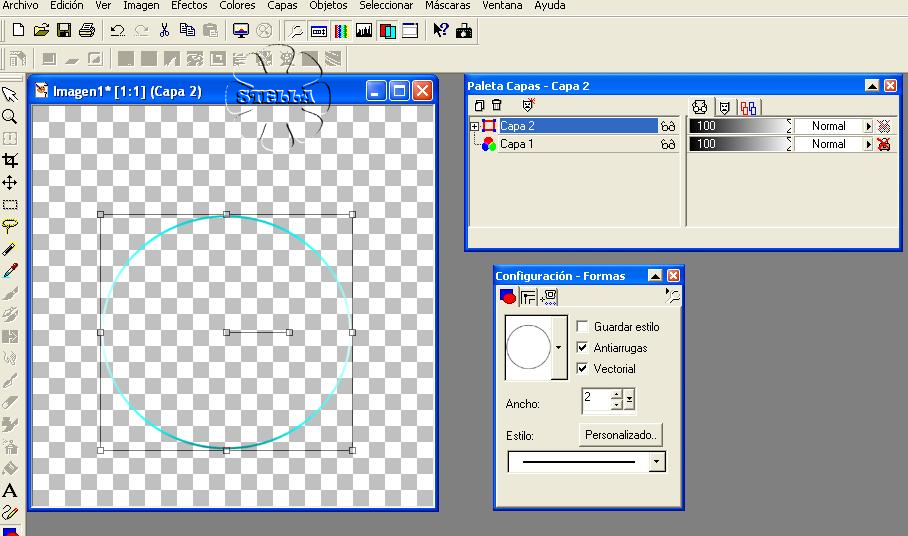This screenshot has height=536, width=908.
Task: Open the shape type dropdown beside circle preview
Action: pos(559,347)
